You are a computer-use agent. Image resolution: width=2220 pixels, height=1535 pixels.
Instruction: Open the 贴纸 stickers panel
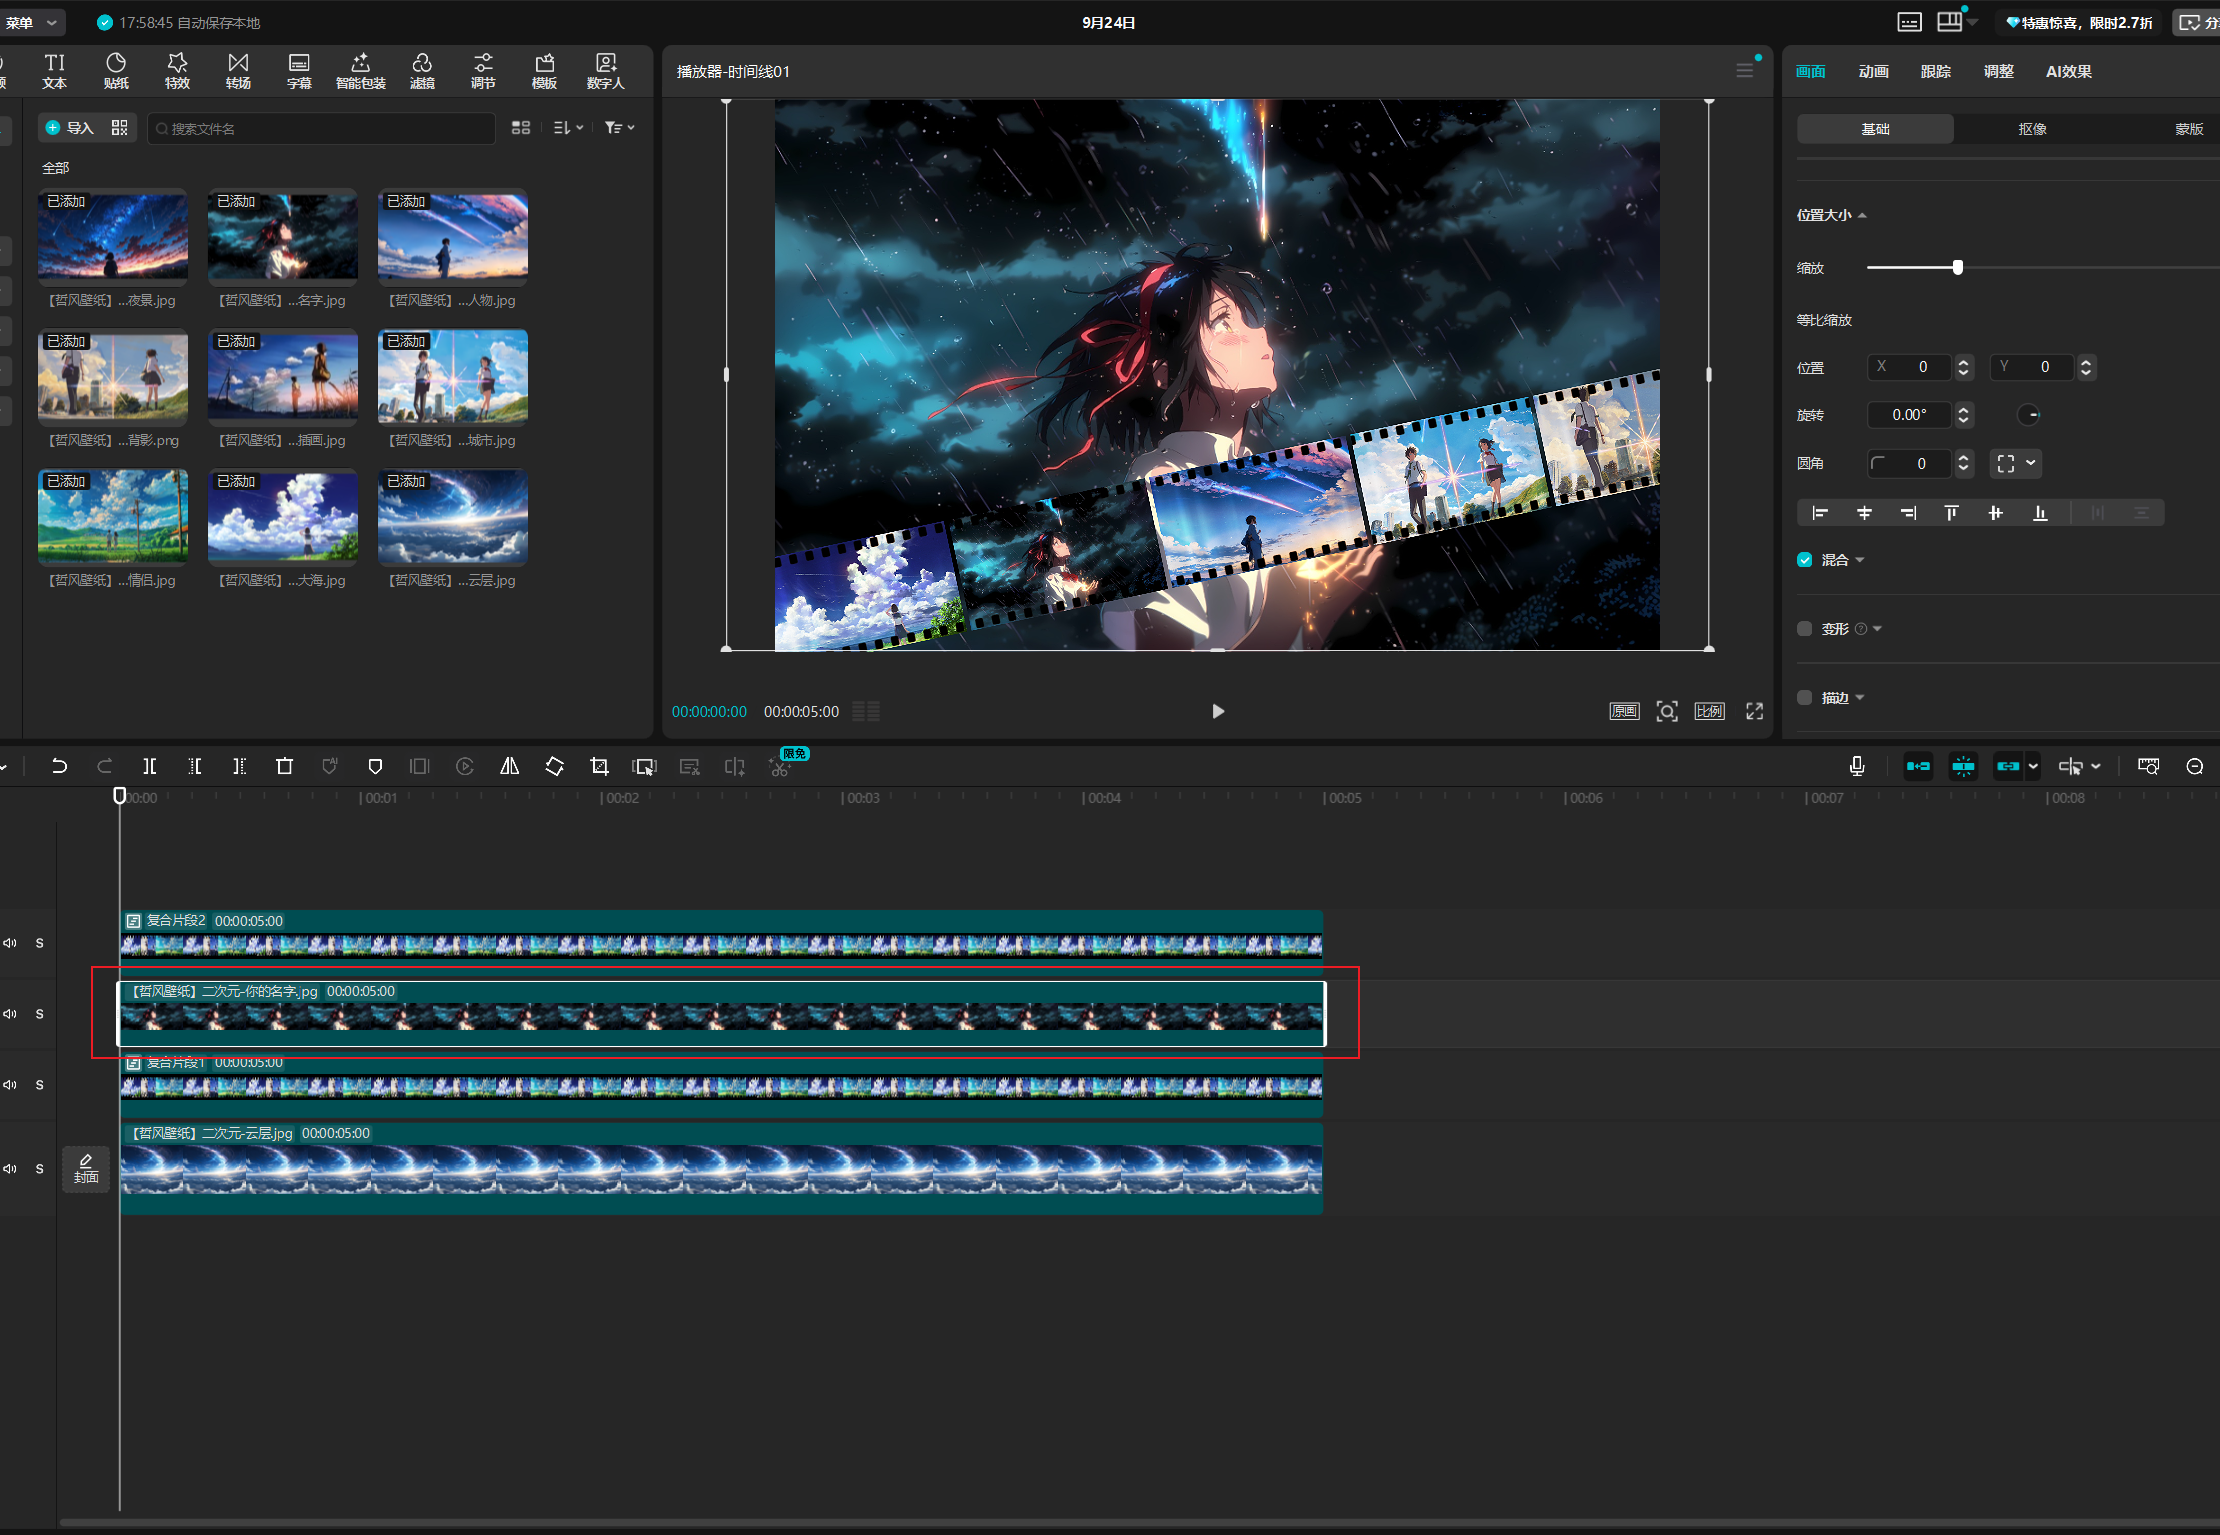tap(116, 71)
